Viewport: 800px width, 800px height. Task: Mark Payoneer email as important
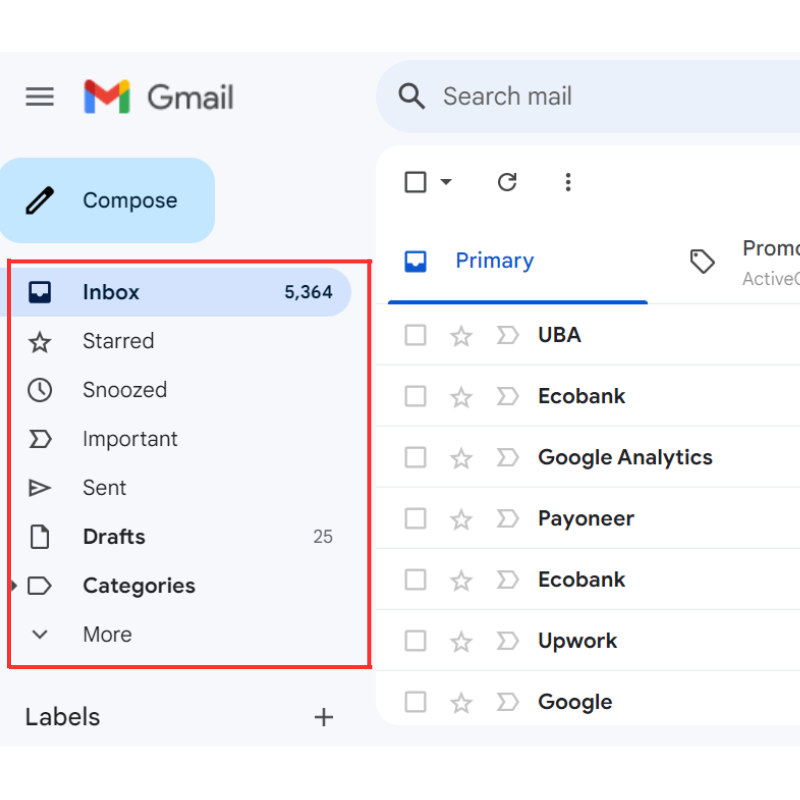507,519
